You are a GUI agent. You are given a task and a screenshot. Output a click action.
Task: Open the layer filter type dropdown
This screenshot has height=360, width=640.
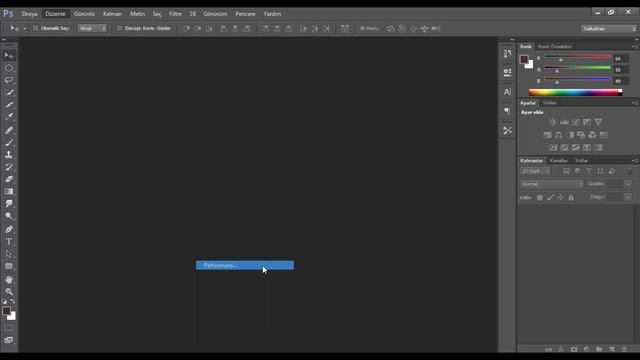[535, 171]
